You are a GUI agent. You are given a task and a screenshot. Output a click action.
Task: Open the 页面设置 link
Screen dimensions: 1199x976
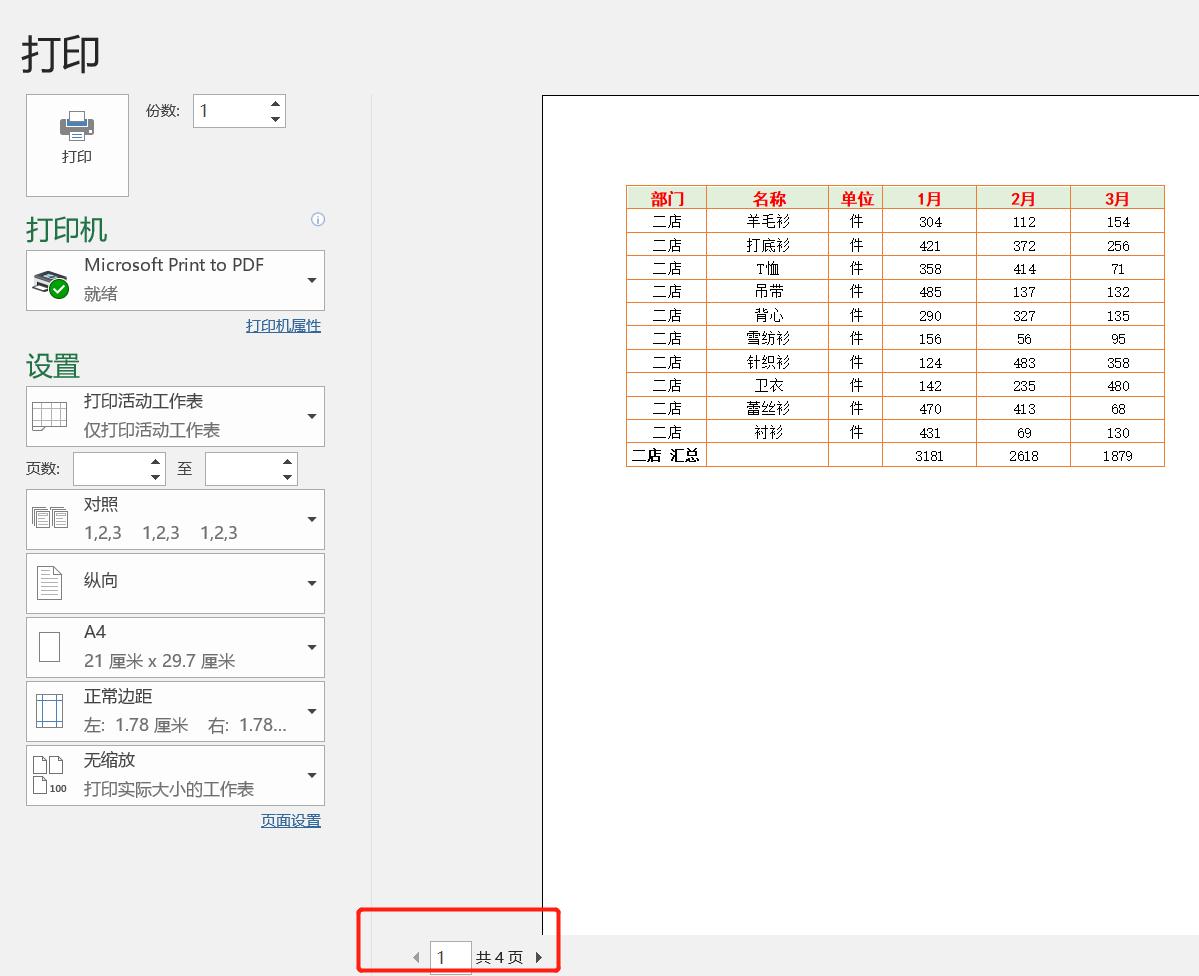click(290, 821)
